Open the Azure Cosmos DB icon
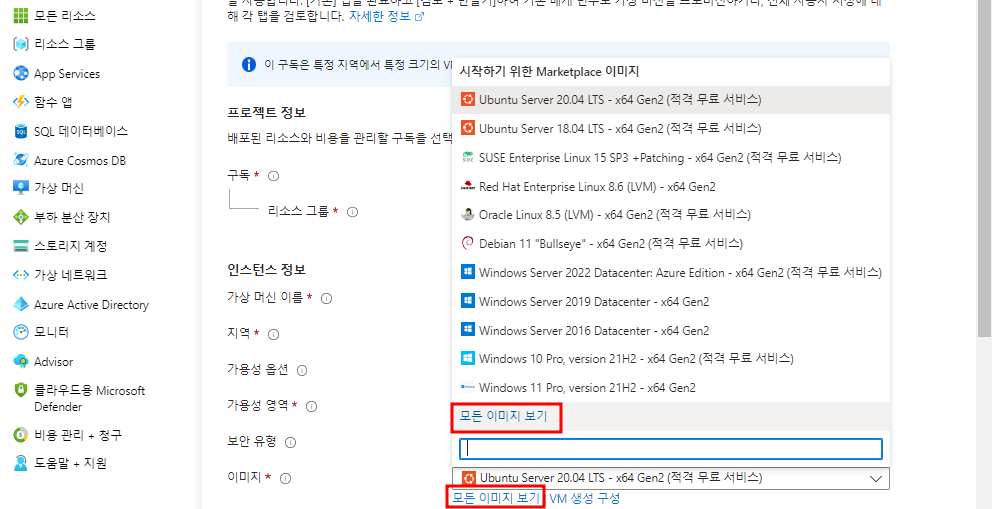This screenshot has height=509, width=992. [x=21, y=160]
